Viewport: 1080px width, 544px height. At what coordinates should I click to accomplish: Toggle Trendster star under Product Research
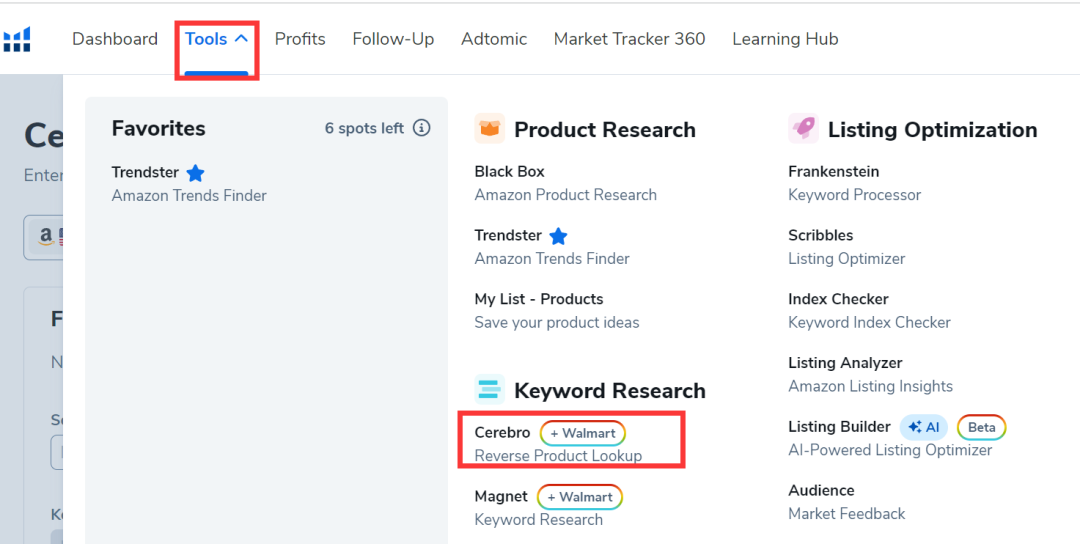(558, 236)
